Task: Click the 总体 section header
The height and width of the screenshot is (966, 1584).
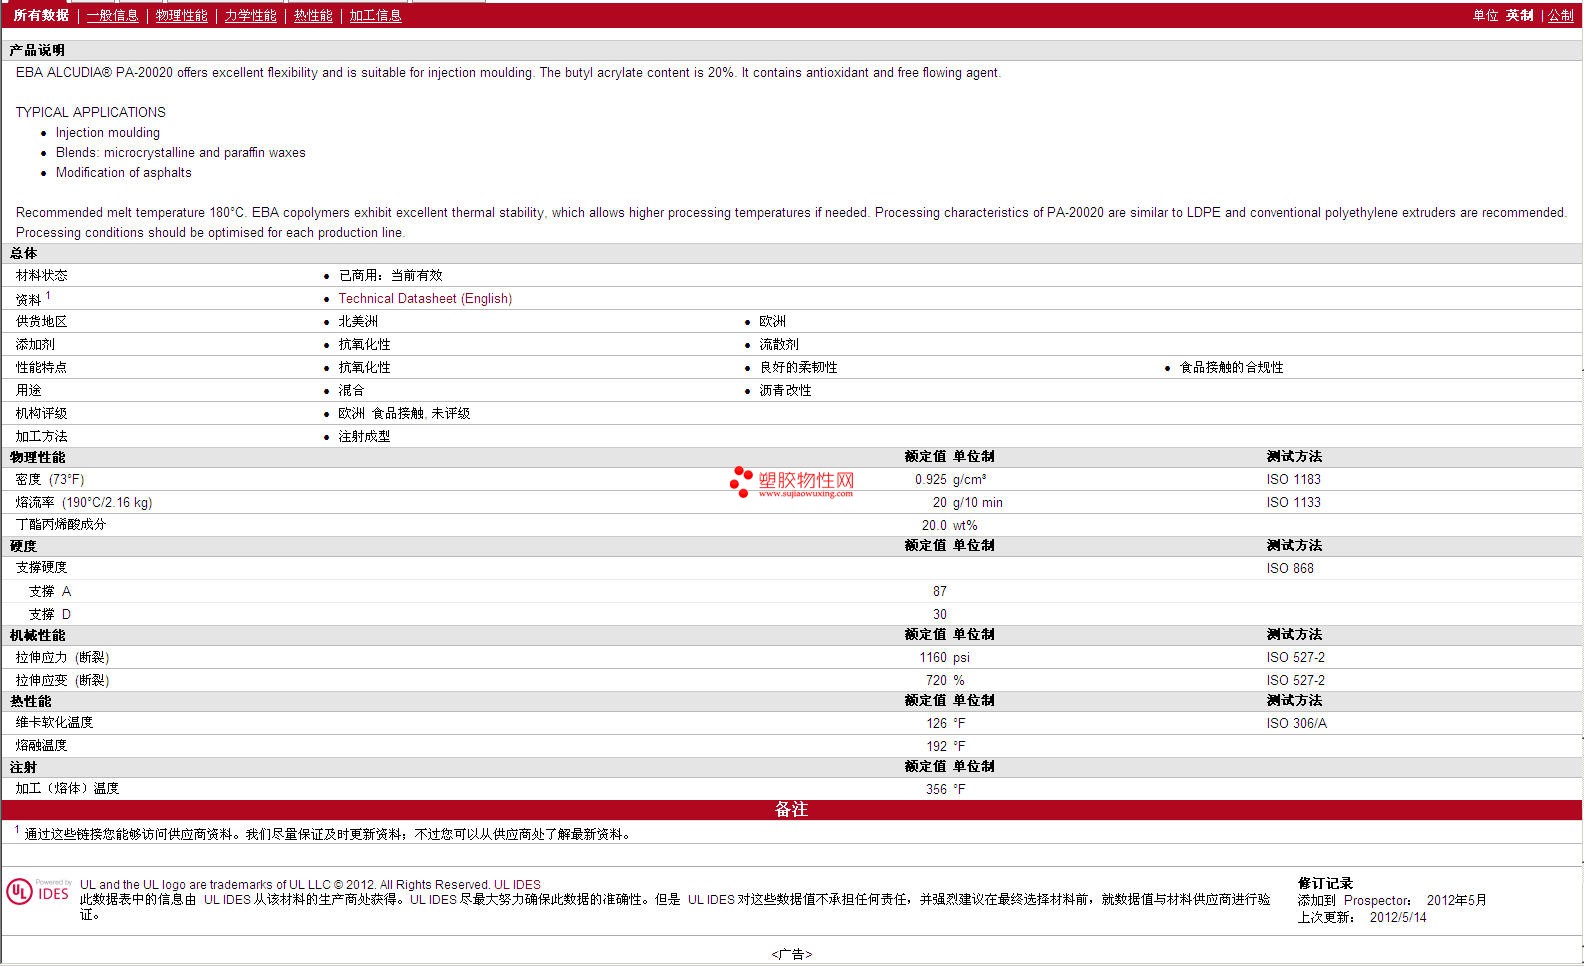Action: (23, 253)
